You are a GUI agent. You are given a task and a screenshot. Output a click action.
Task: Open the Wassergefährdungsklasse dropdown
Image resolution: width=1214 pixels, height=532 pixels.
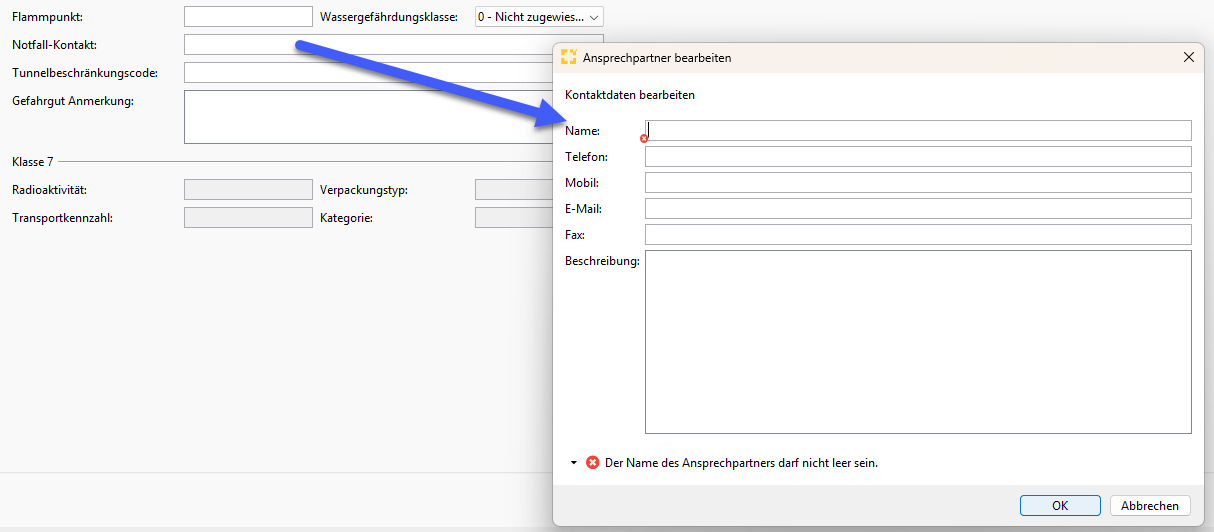(x=539, y=17)
